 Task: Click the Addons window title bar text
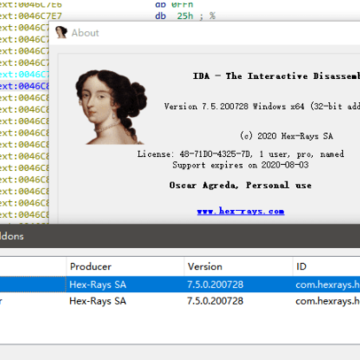click(x=12, y=236)
